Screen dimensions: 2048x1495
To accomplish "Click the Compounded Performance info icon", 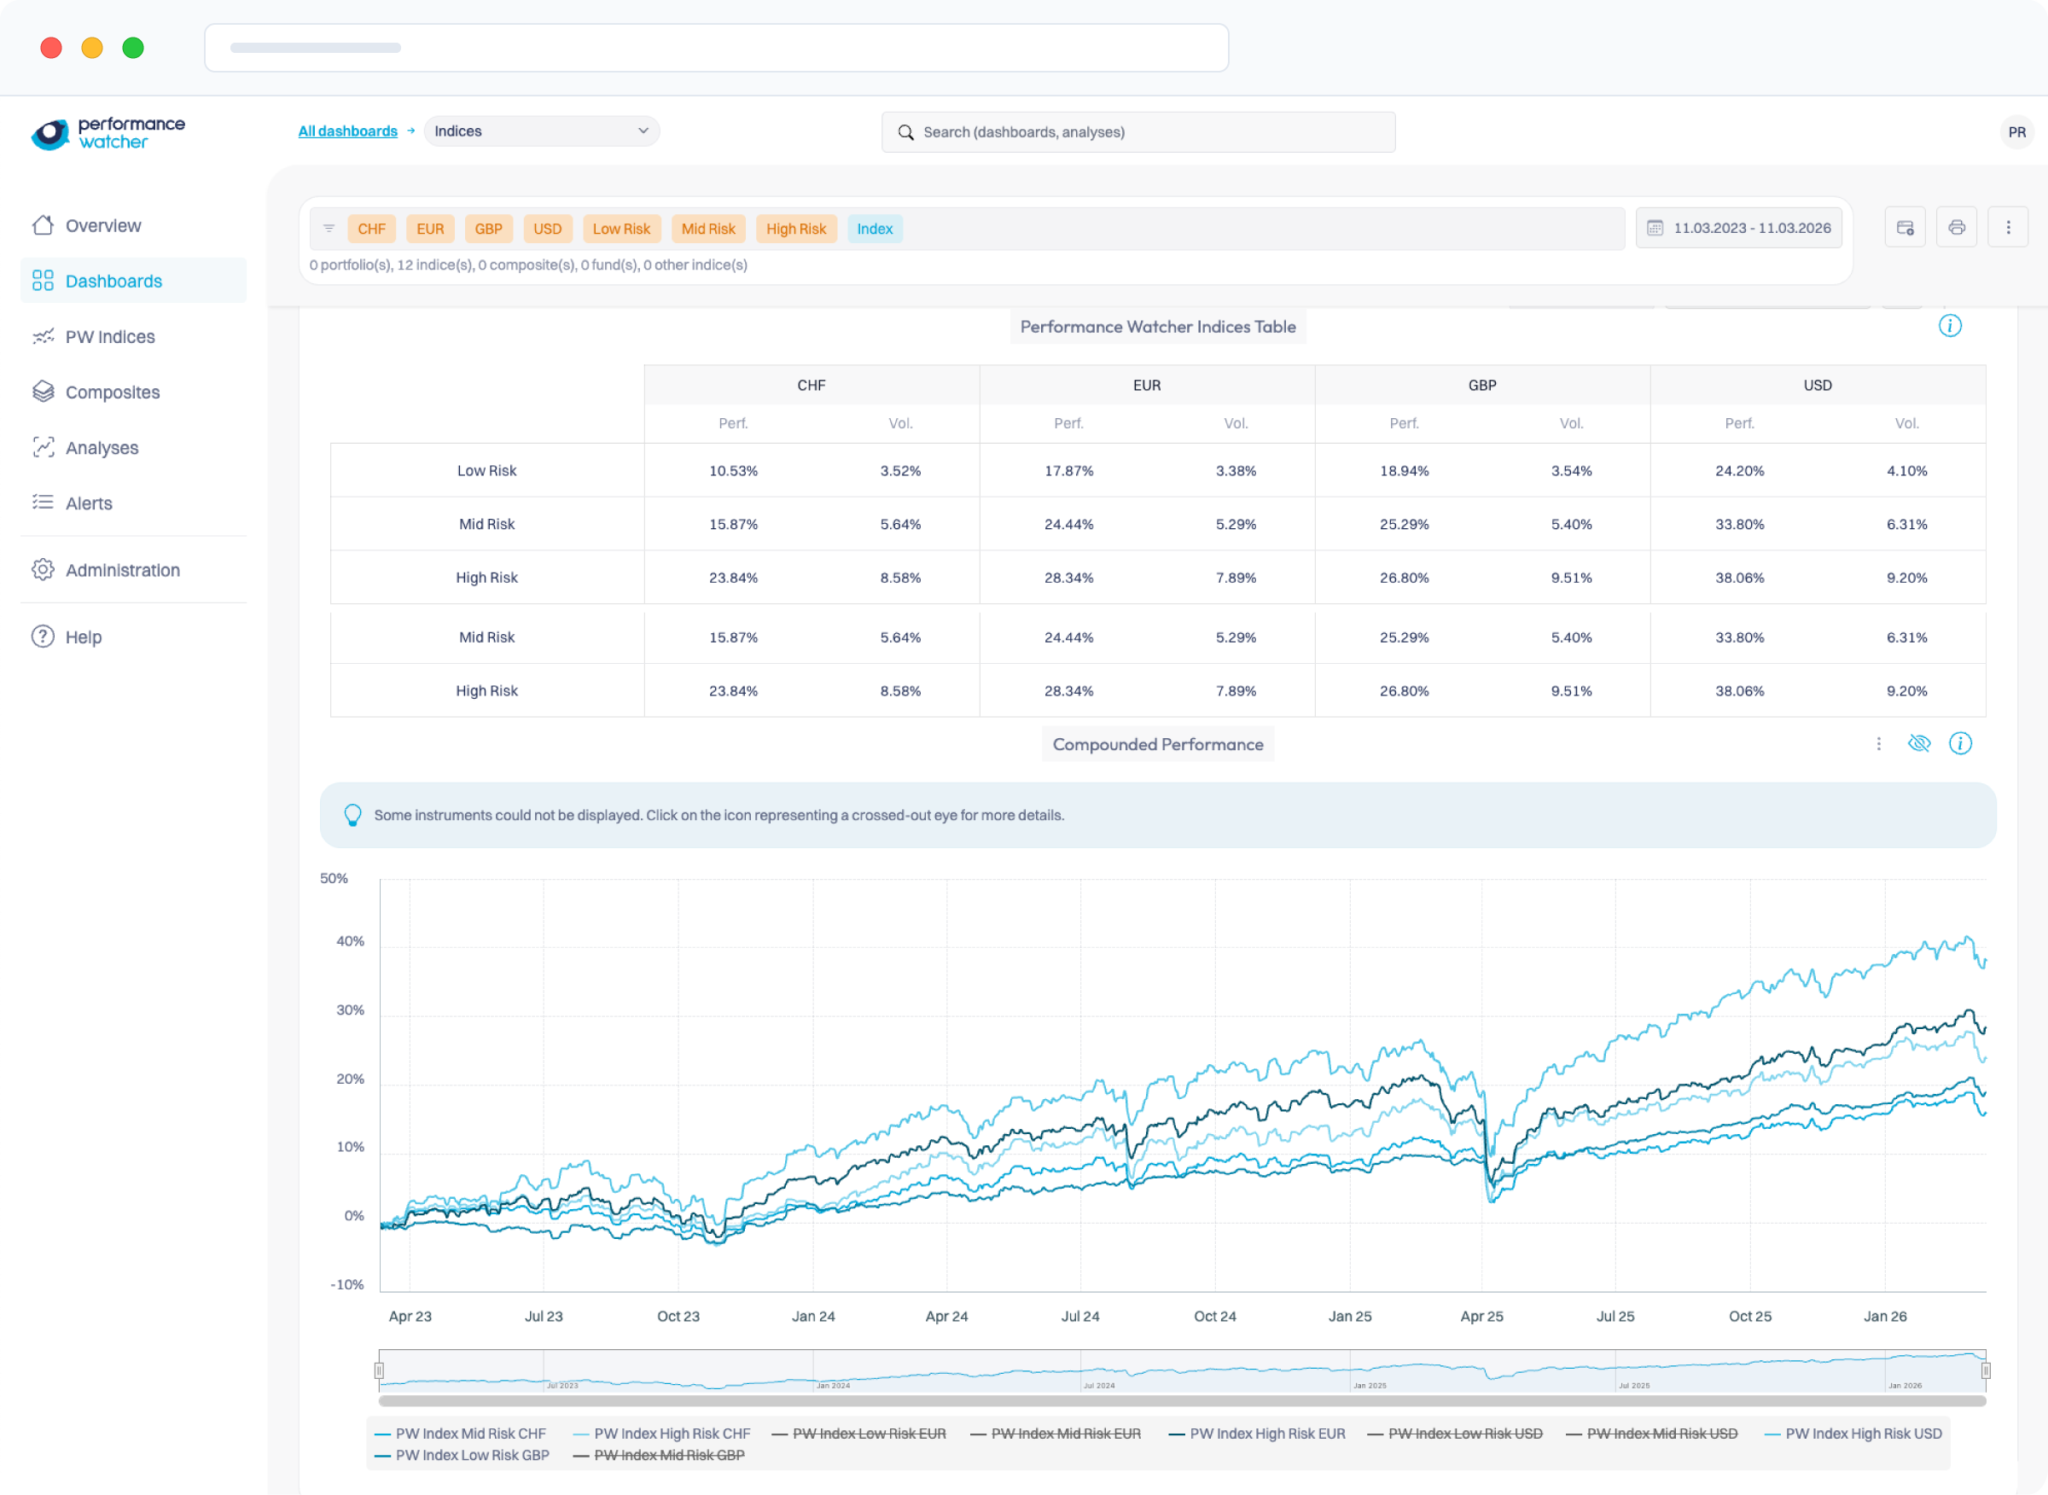I will tap(1960, 743).
